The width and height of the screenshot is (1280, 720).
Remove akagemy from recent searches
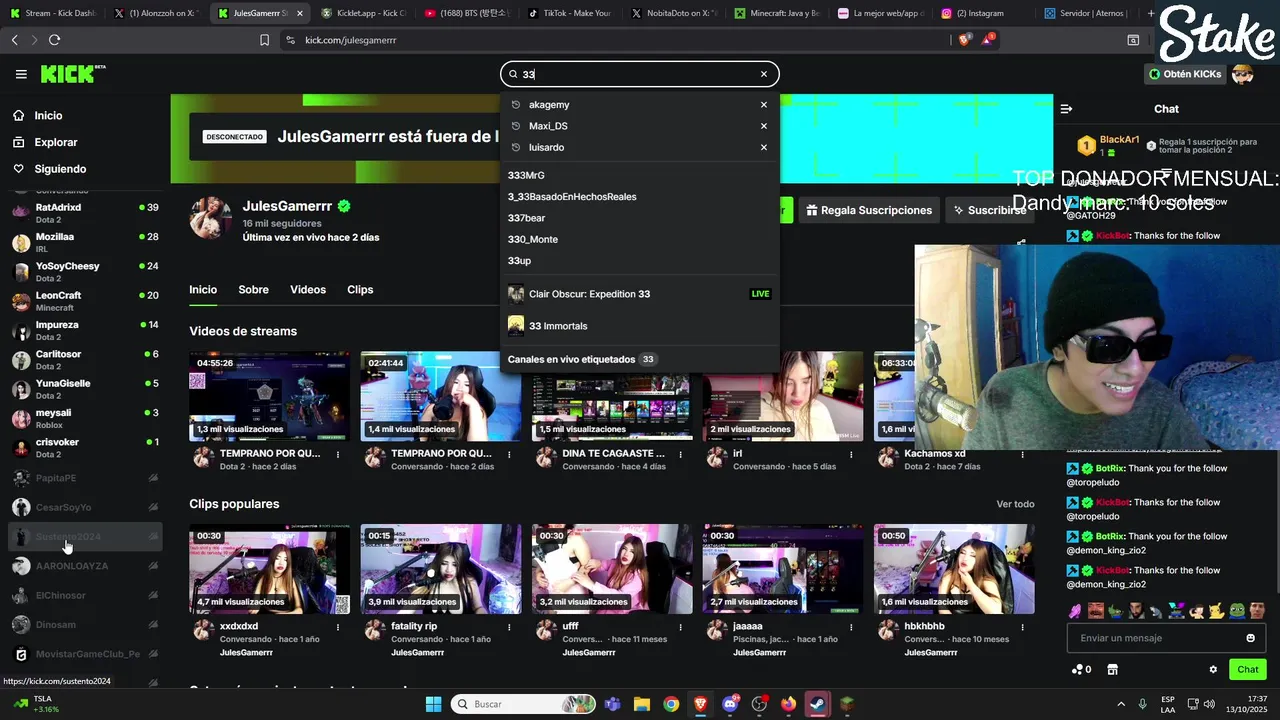point(764,105)
